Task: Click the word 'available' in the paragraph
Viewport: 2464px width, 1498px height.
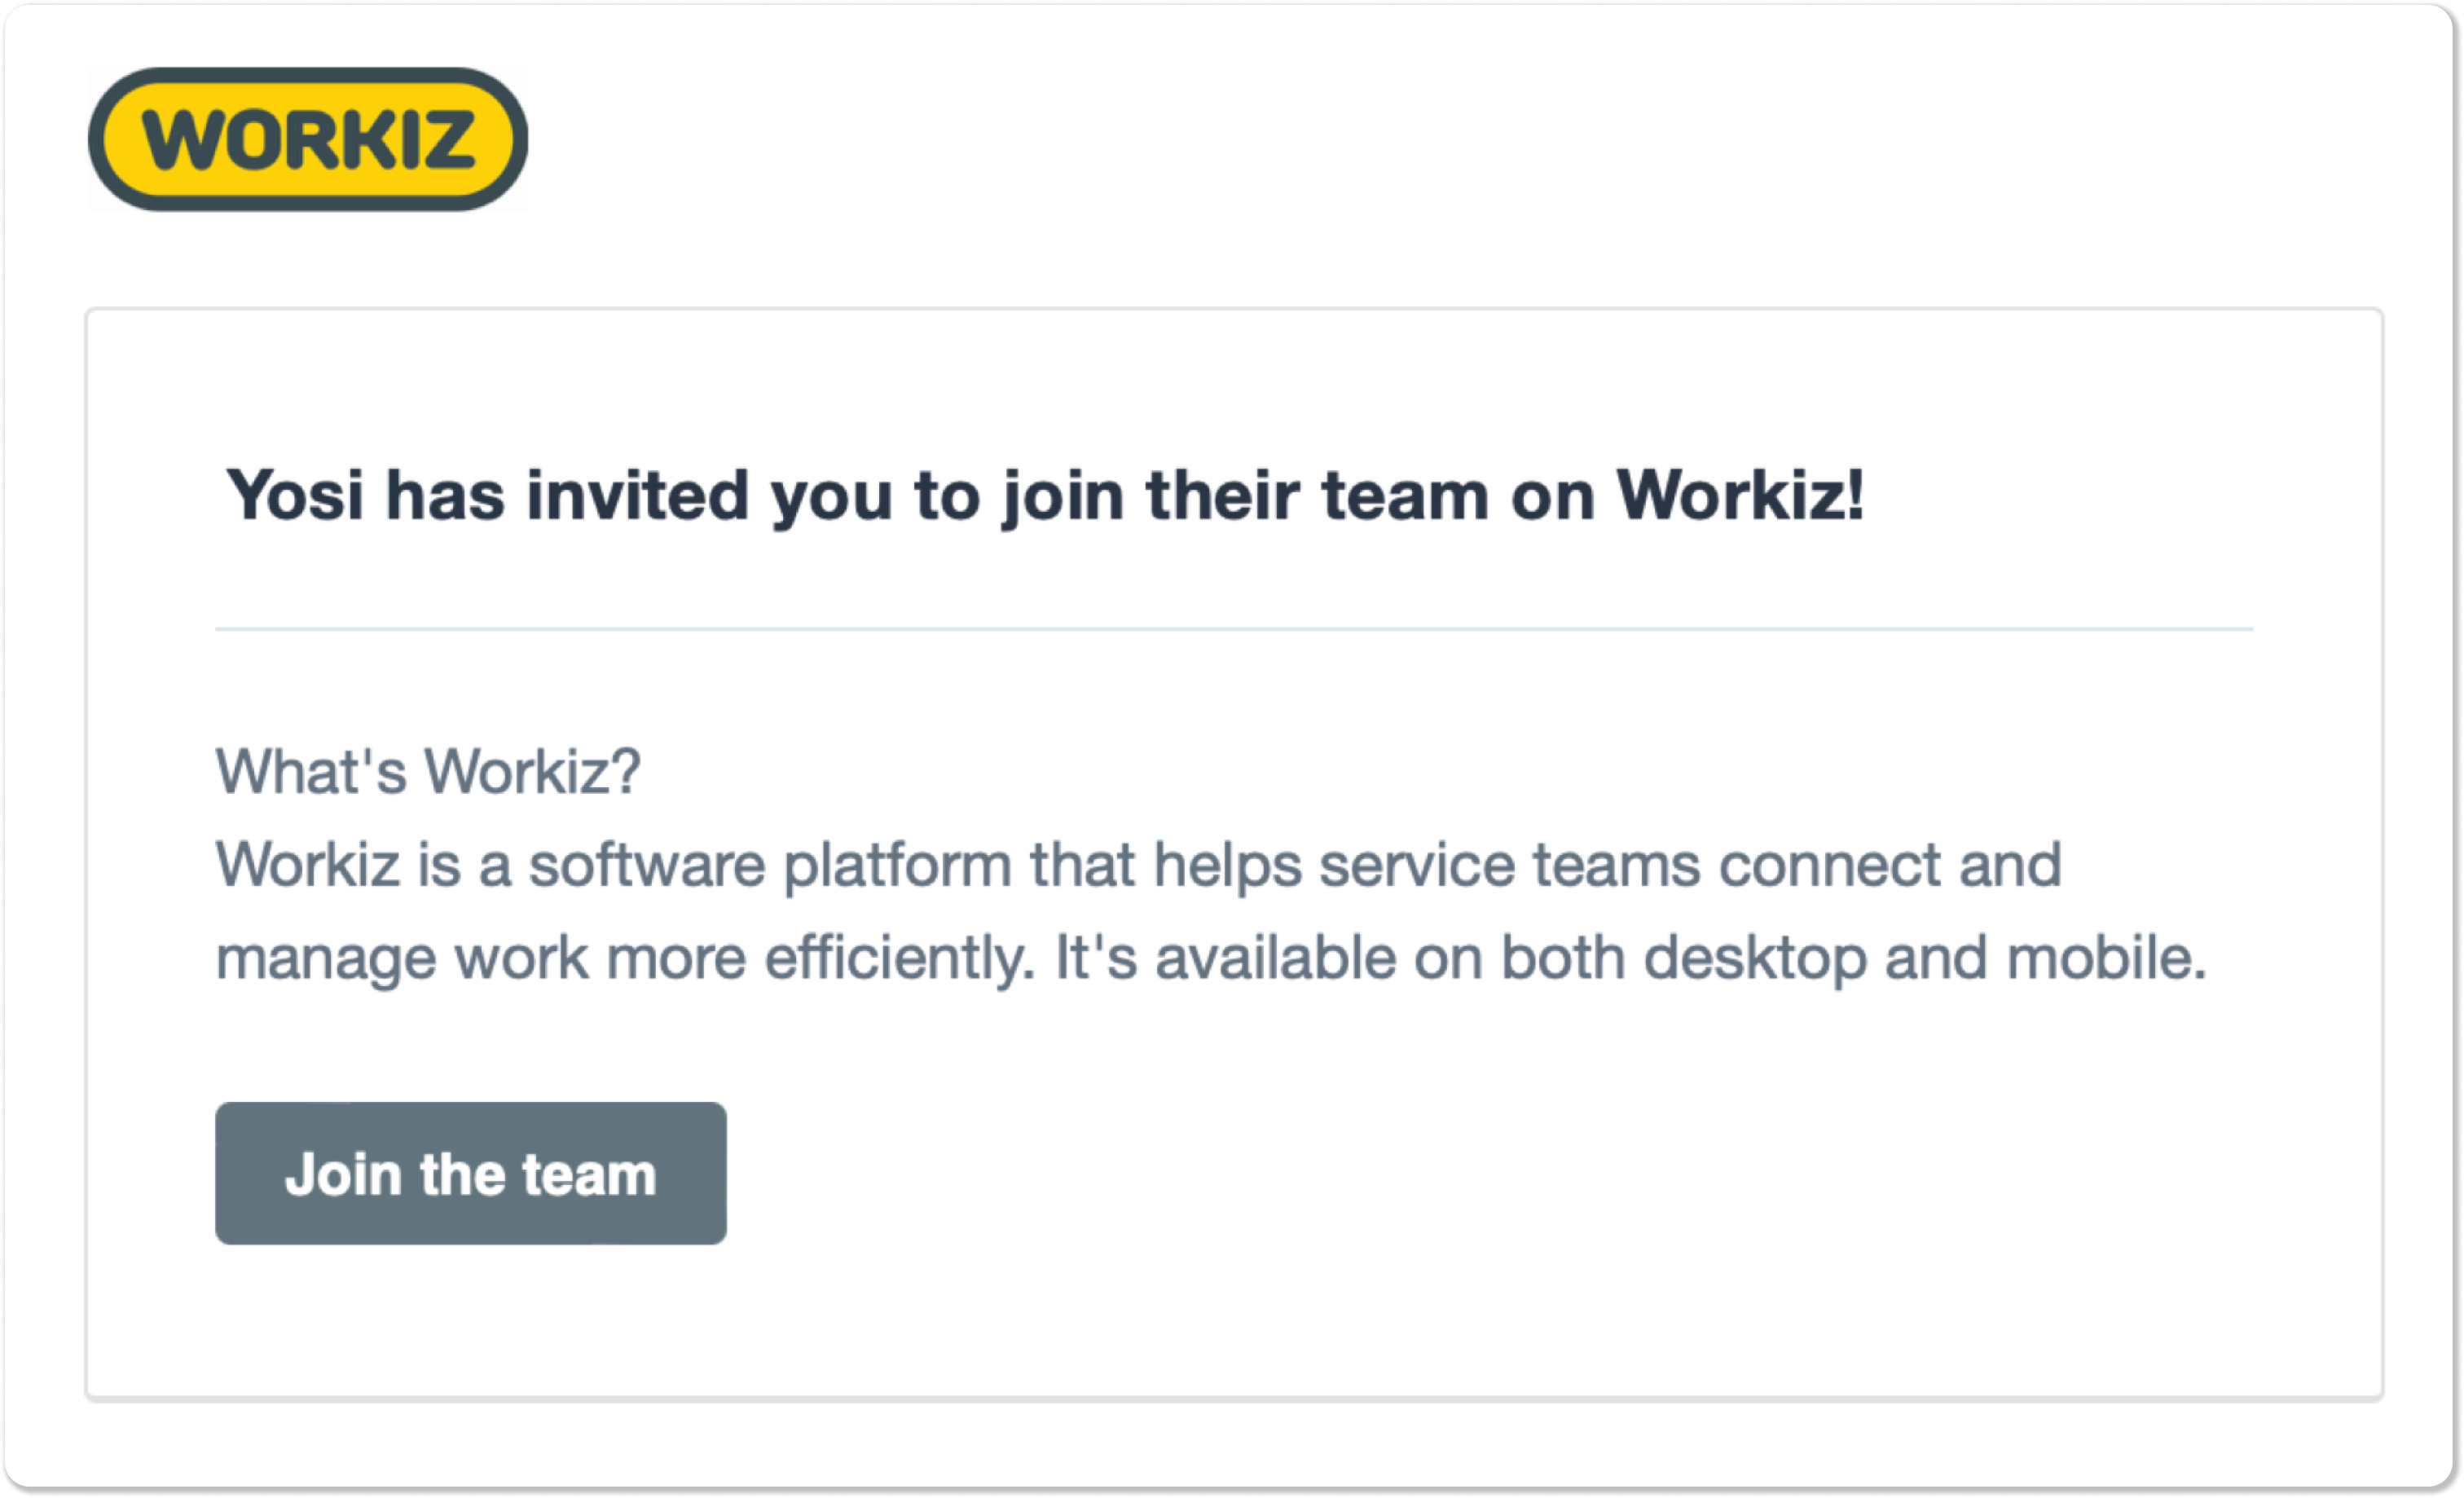Action: point(1275,958)
